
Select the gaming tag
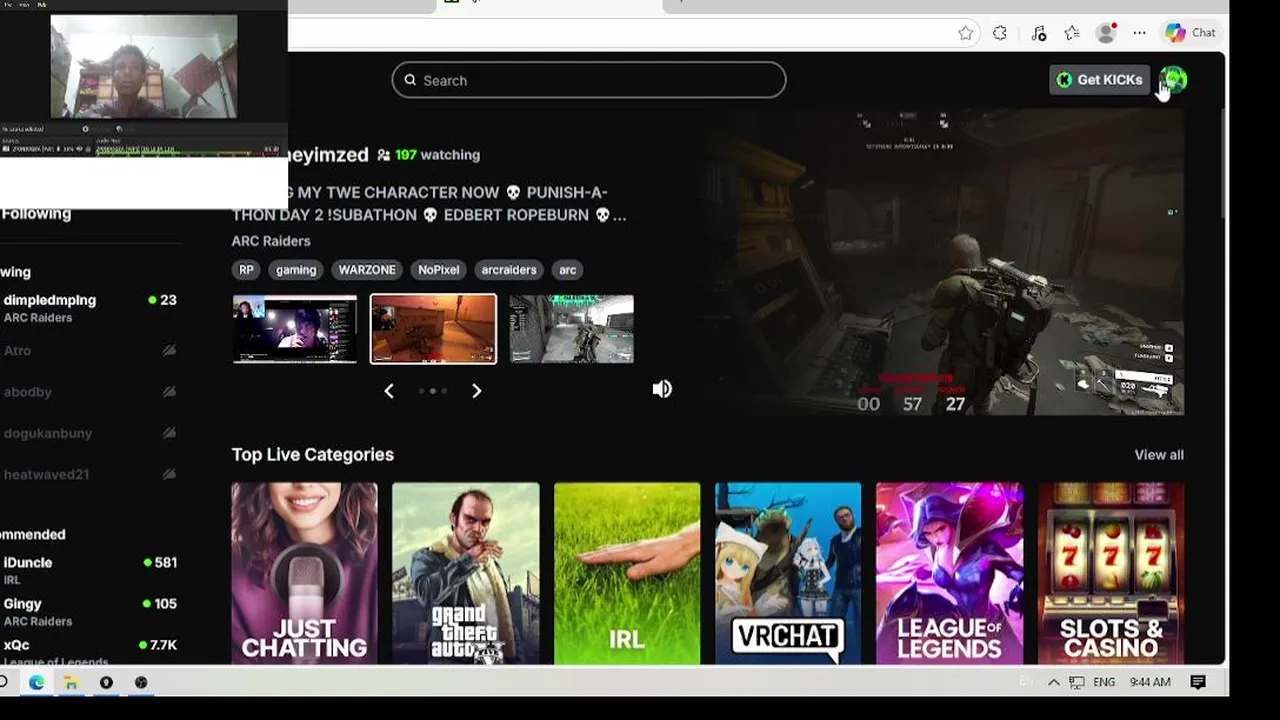pos(296,270)
